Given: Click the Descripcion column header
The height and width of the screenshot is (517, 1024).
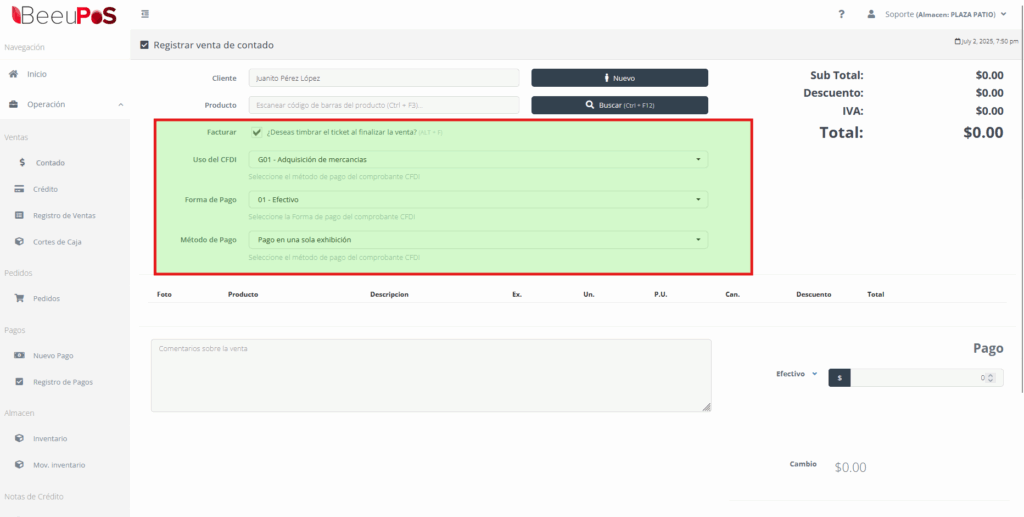Looking at the screenshot, I should pyautogui.click(x=389, y=294).
